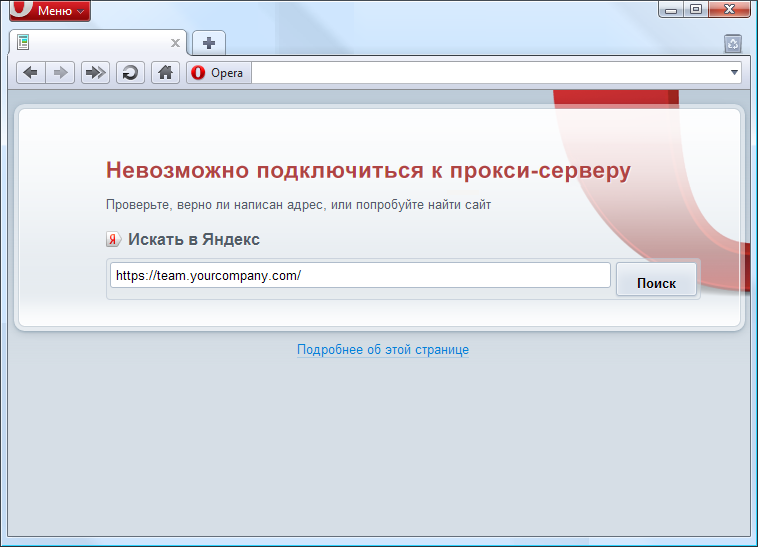Image resolution: width=758 pixels, height=547 pixels.
Task: Click the Поиск button
Action: pyautogui.click(x=656, y=279)
